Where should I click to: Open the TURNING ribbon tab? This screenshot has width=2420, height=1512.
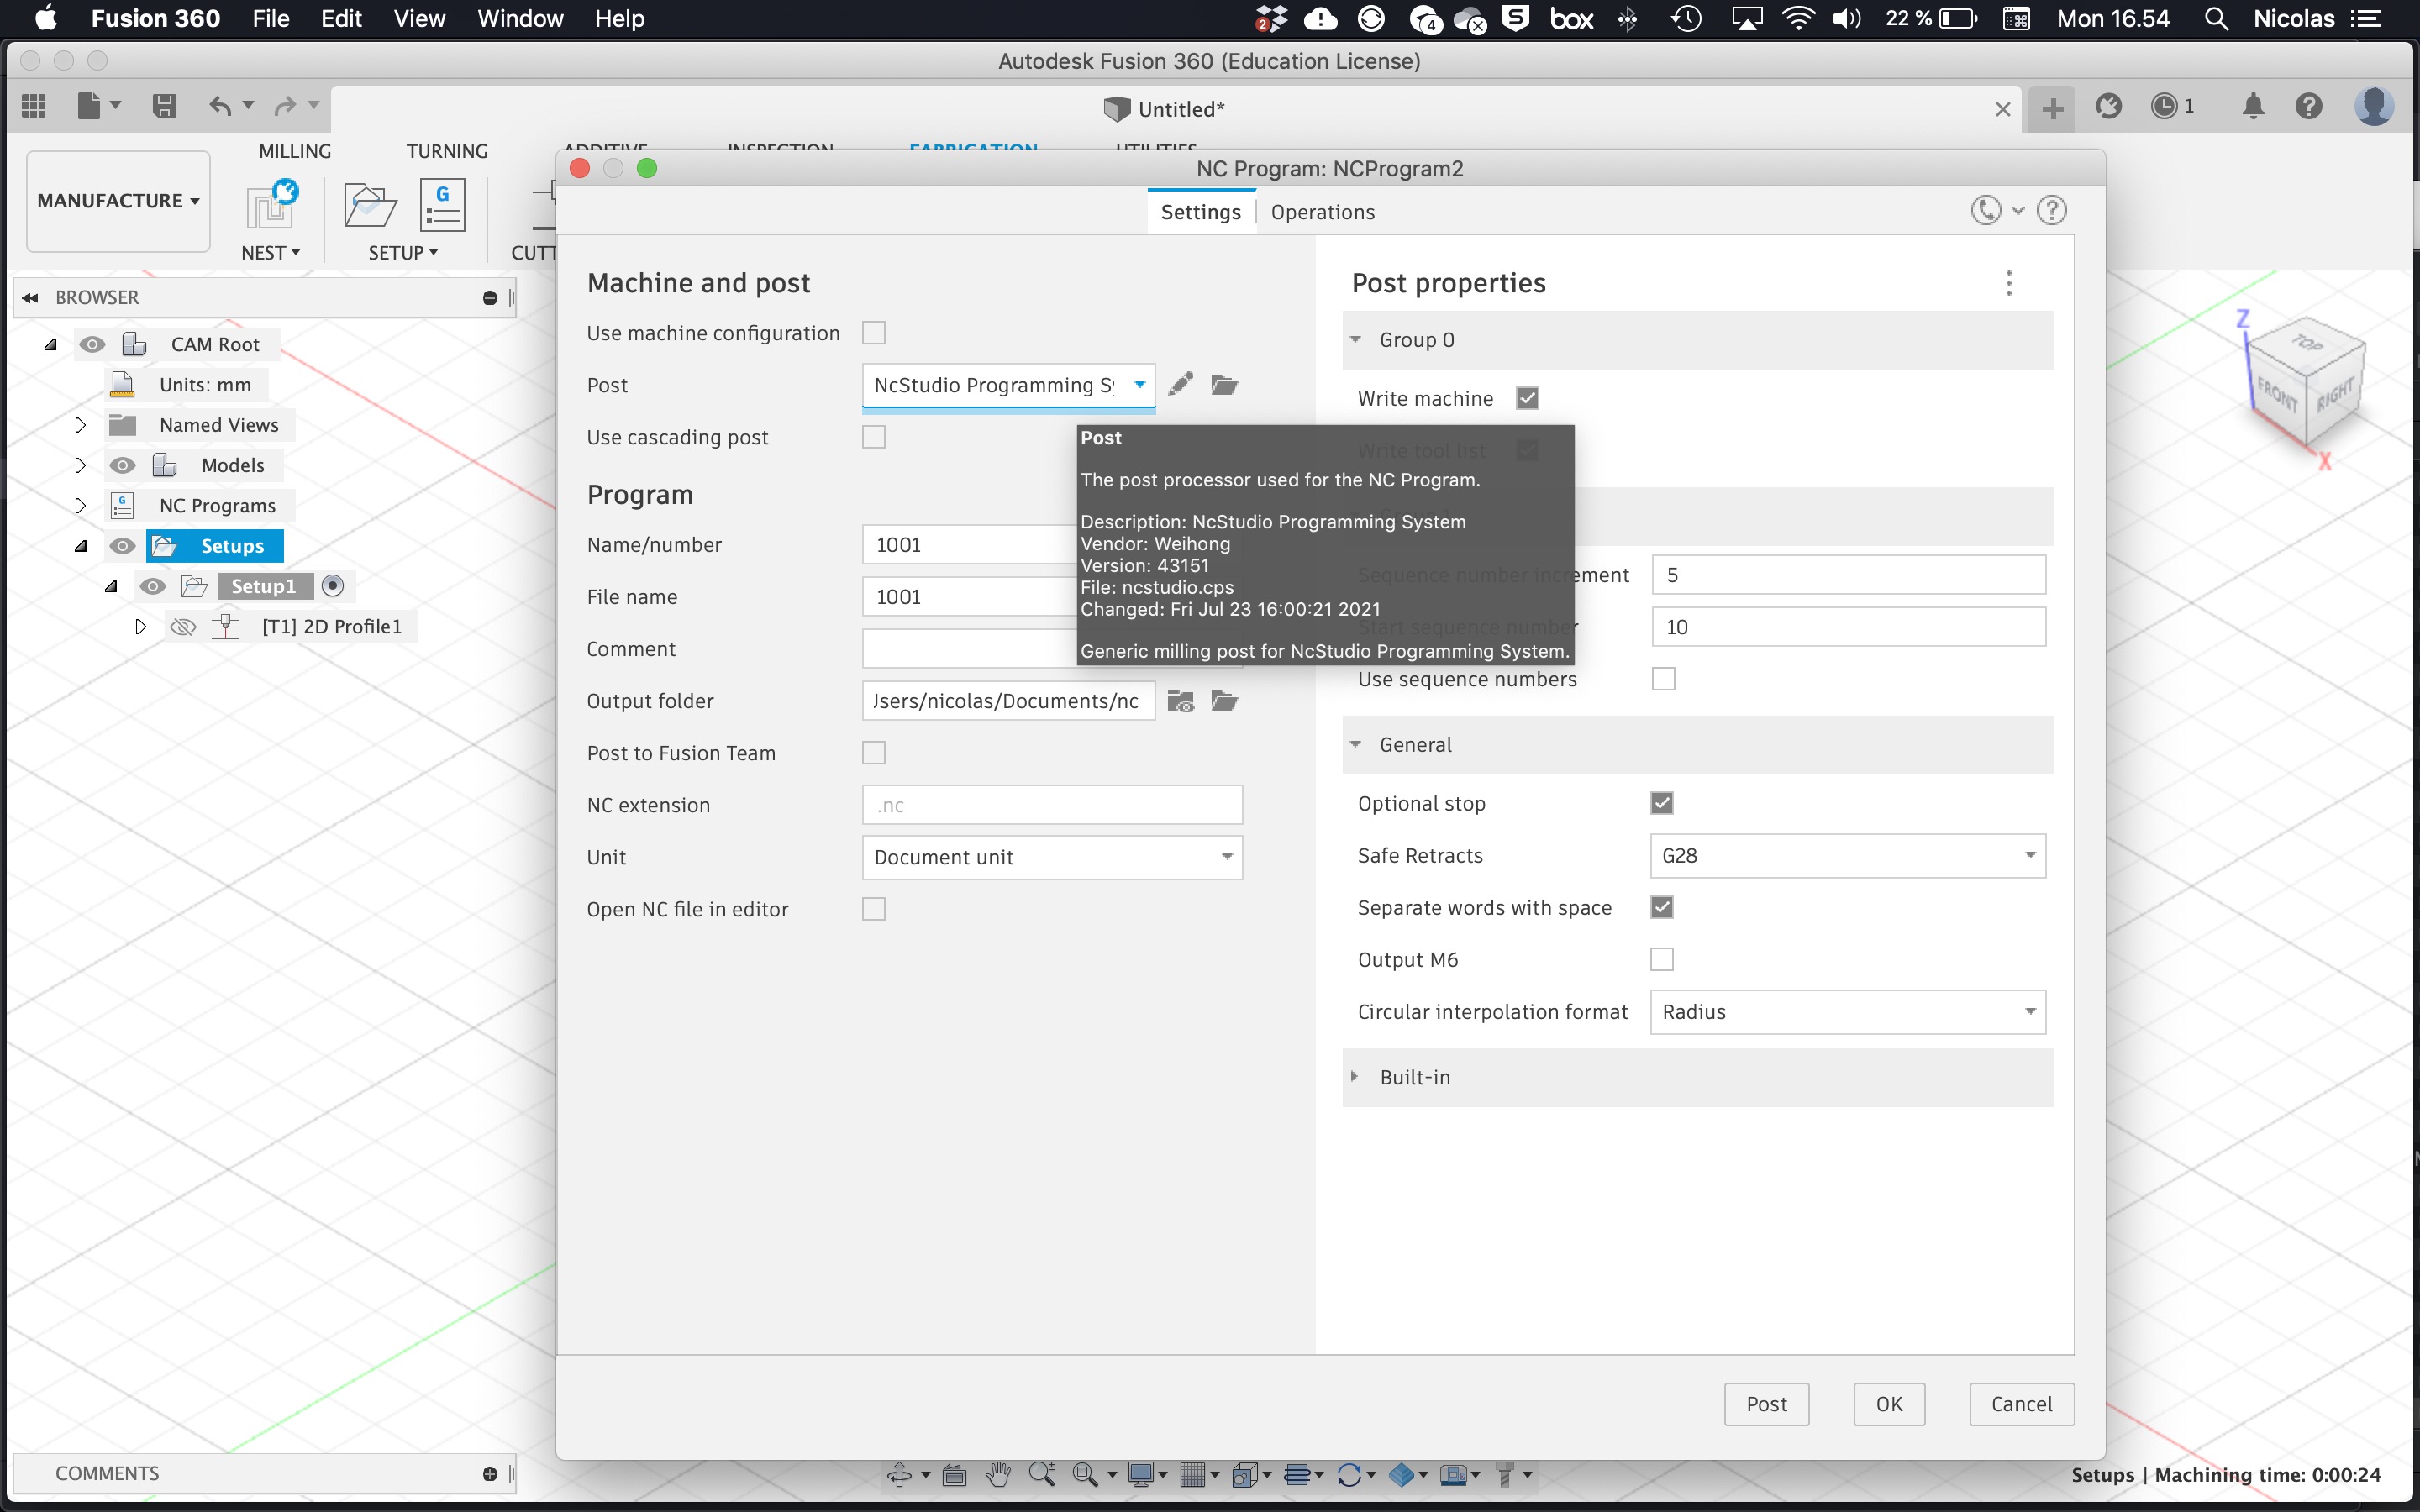447,151
